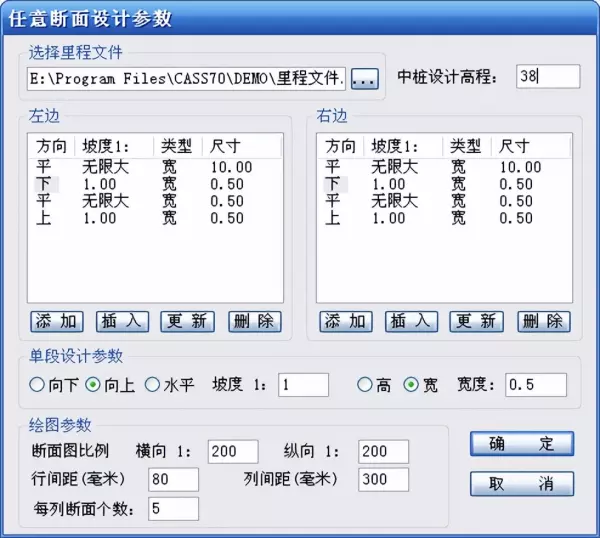Select first row 平 10.00 in 左边 list
This screenshot has height=538, width=600.
155,167
